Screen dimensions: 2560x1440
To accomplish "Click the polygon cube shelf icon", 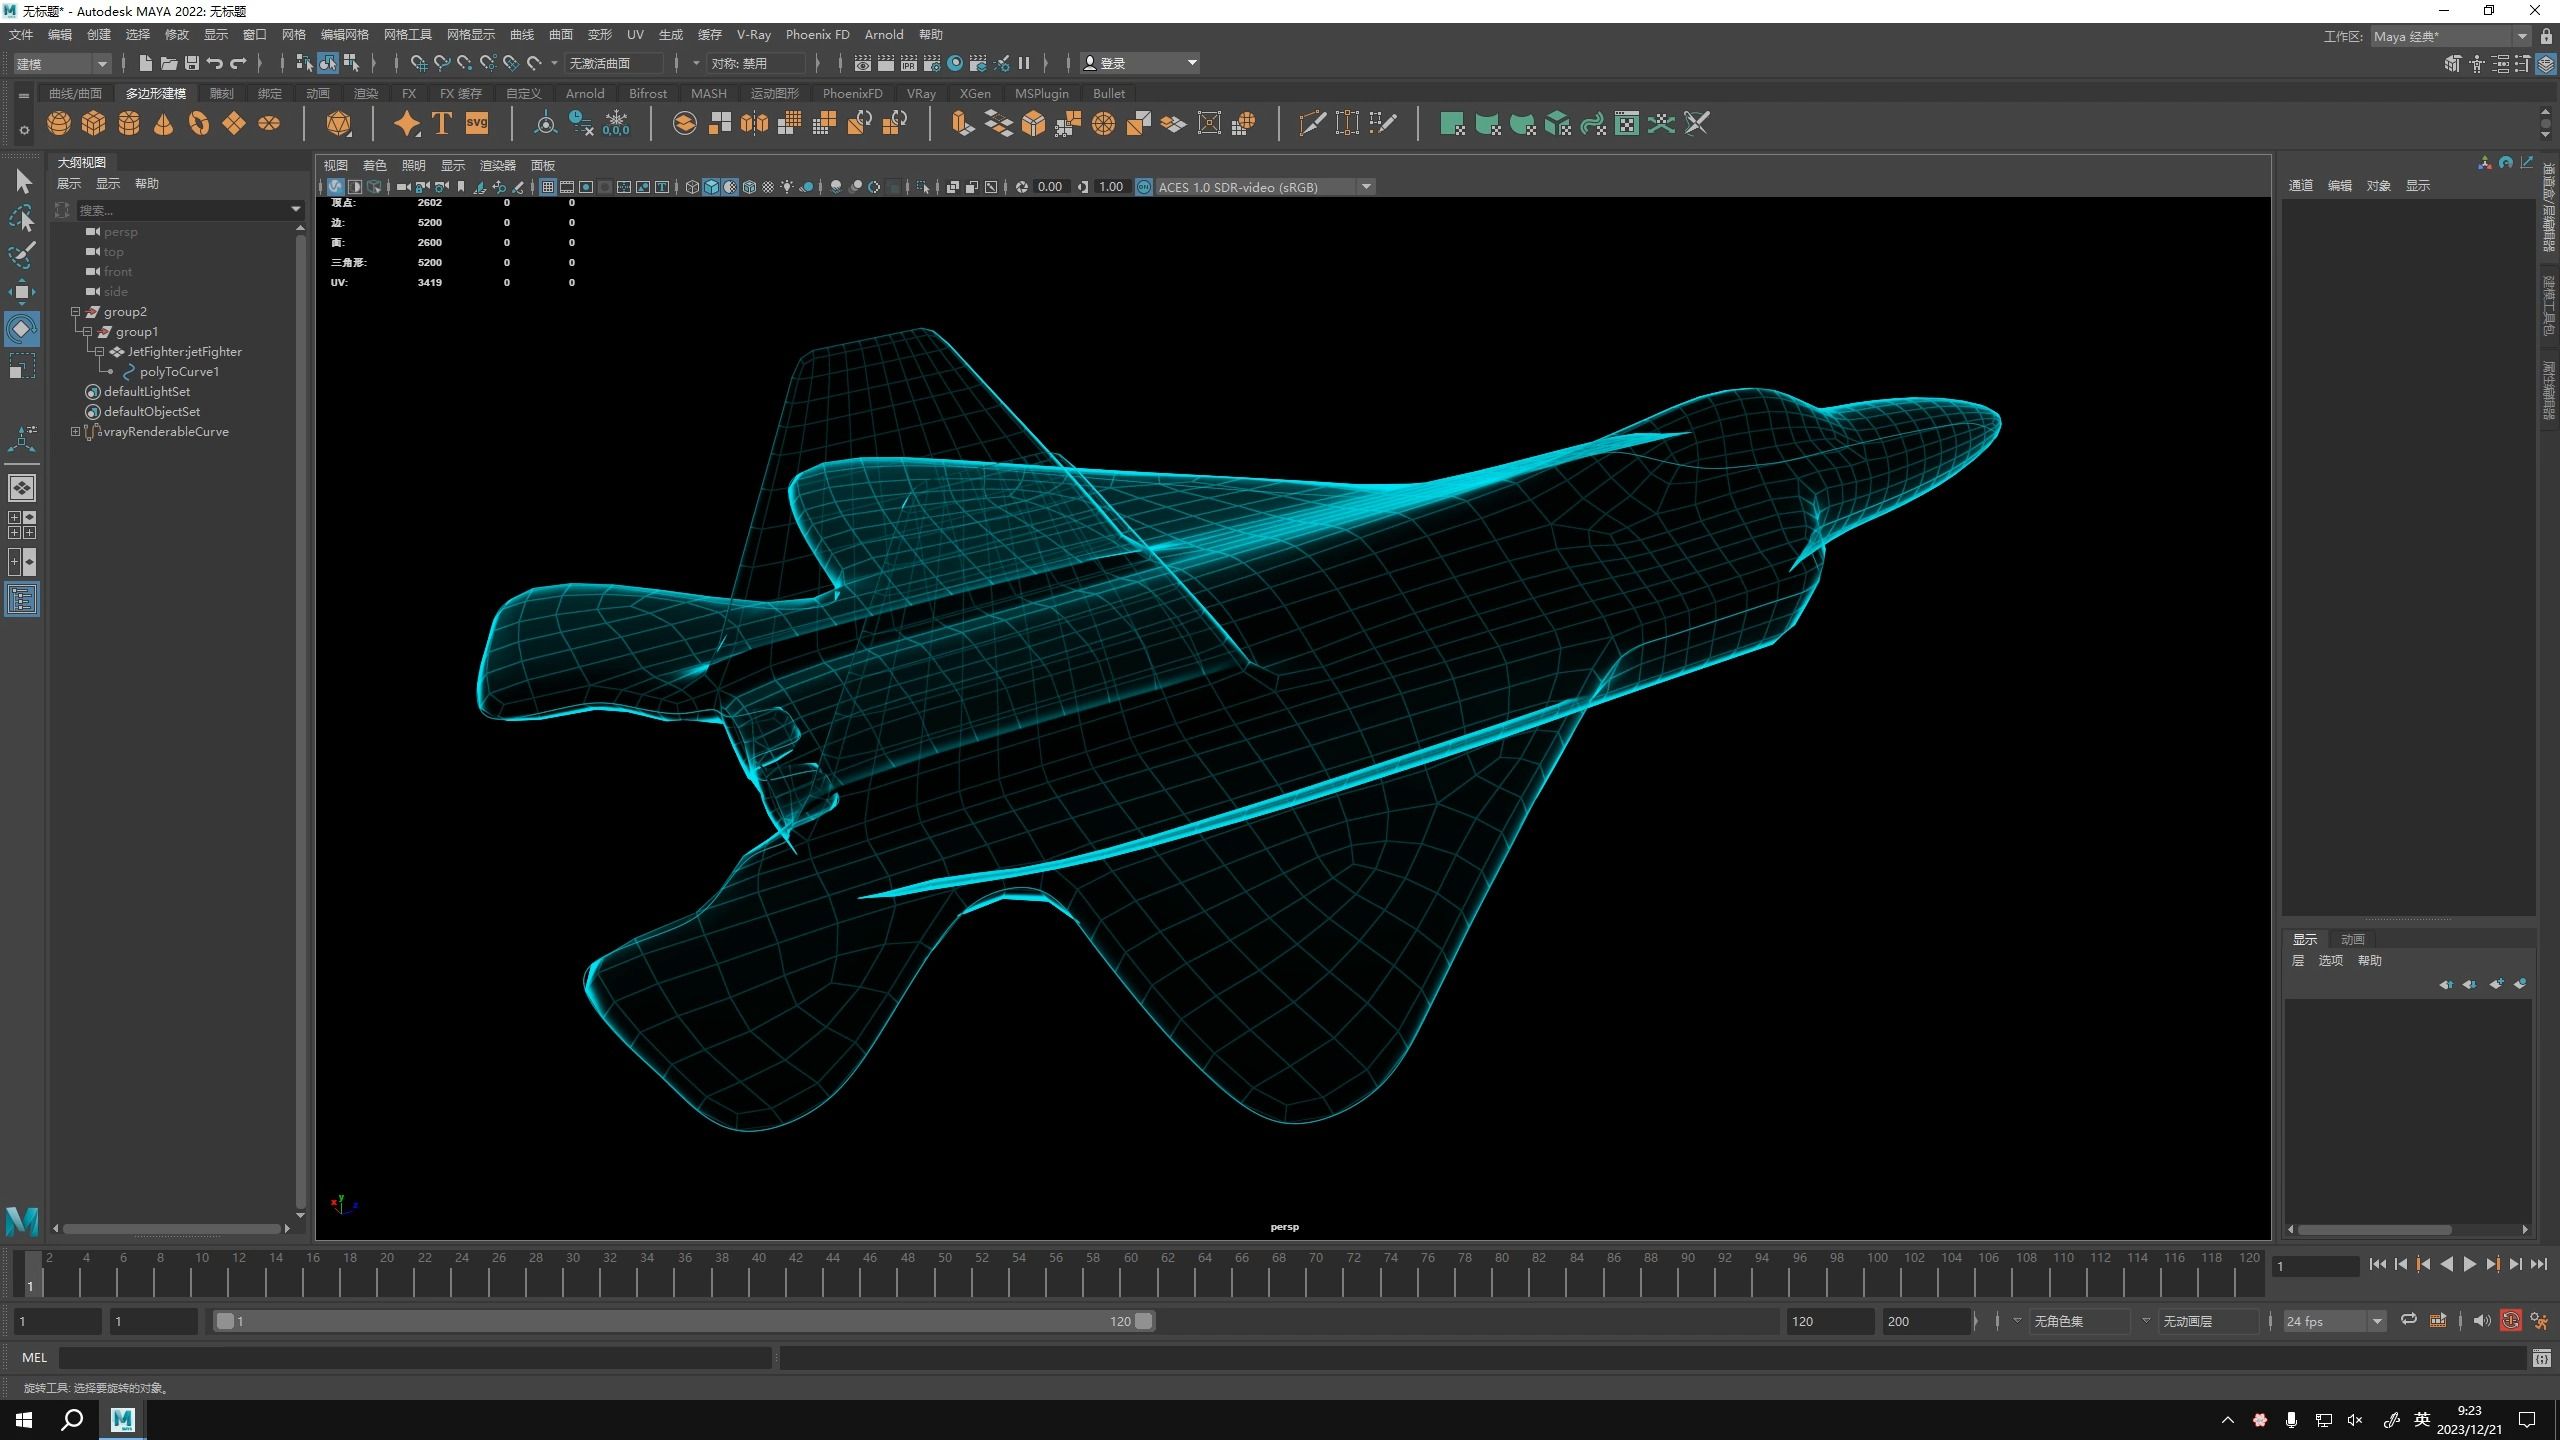I will 94,124.
